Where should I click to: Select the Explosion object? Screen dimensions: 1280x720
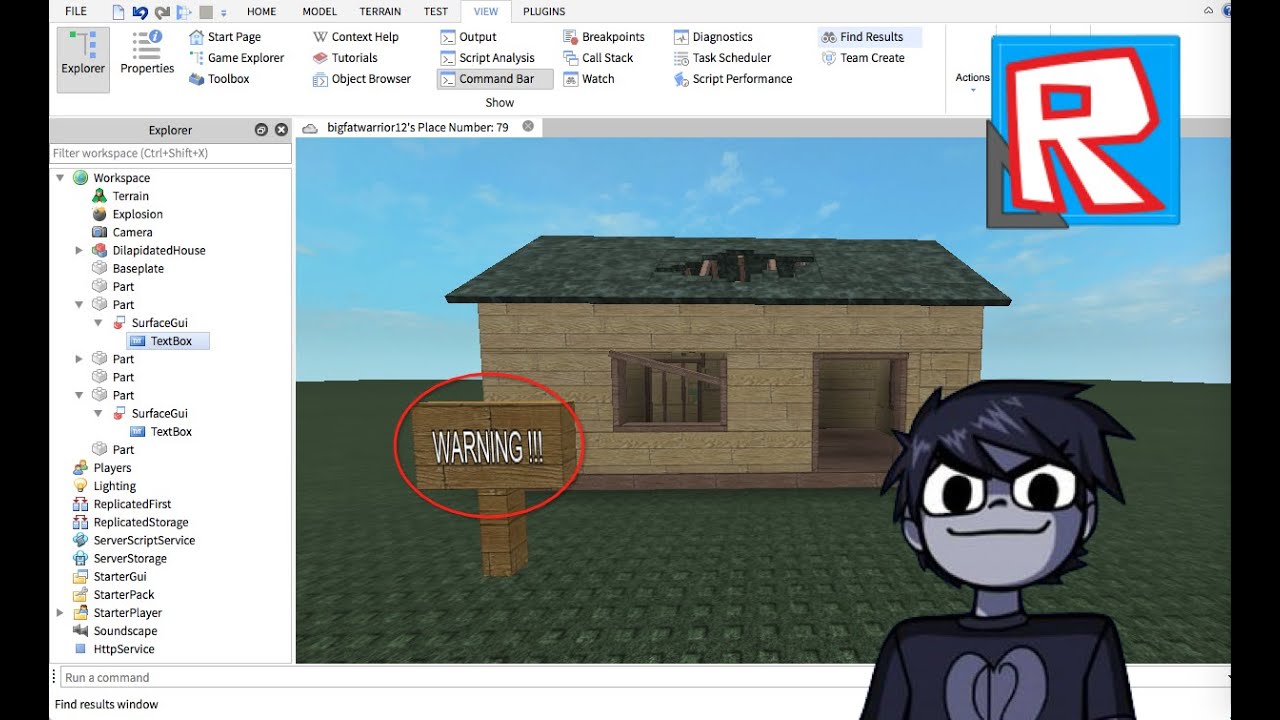pyautogui.click(x=127, y=214)
